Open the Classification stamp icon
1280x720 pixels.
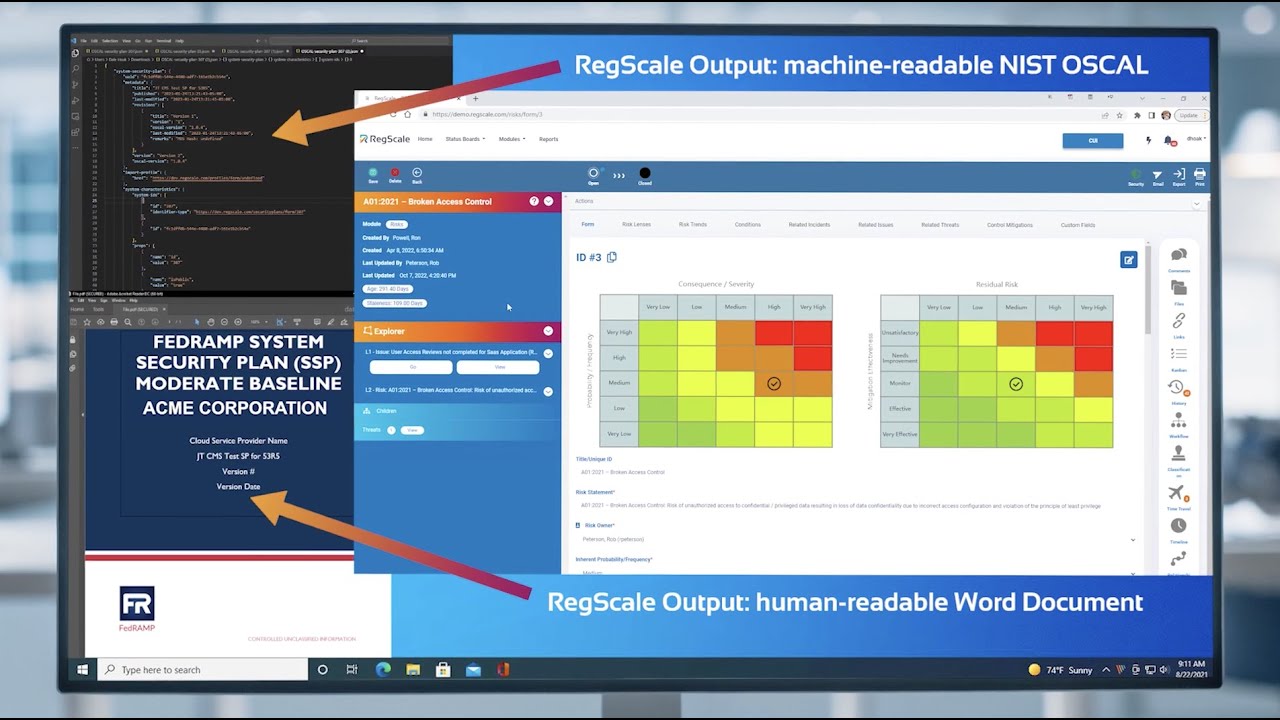(1179, 453)
